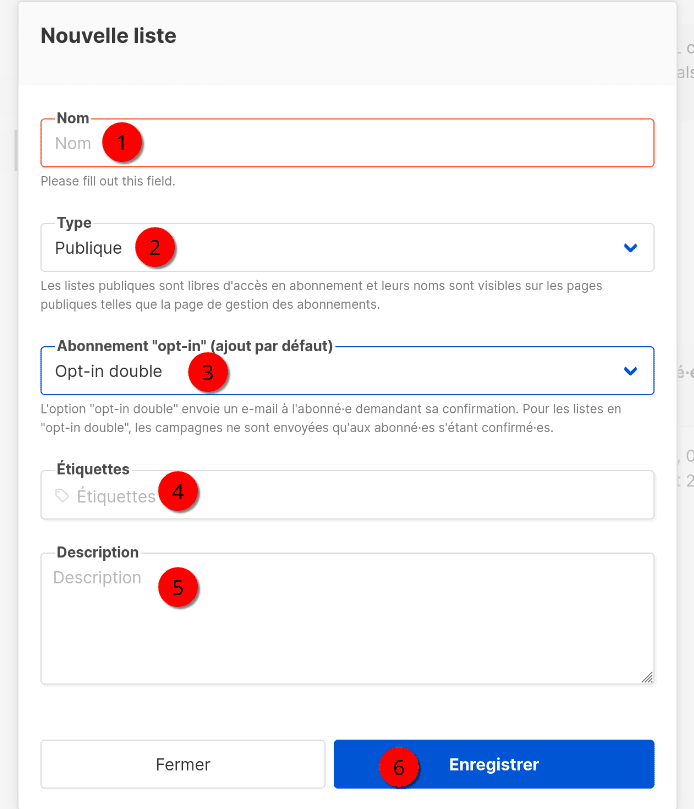Image resolution: width=694 pixels, height=809 pixels.
Task: Click the "Nouvelle liste" dialog title
Action: tap(108, 36)
